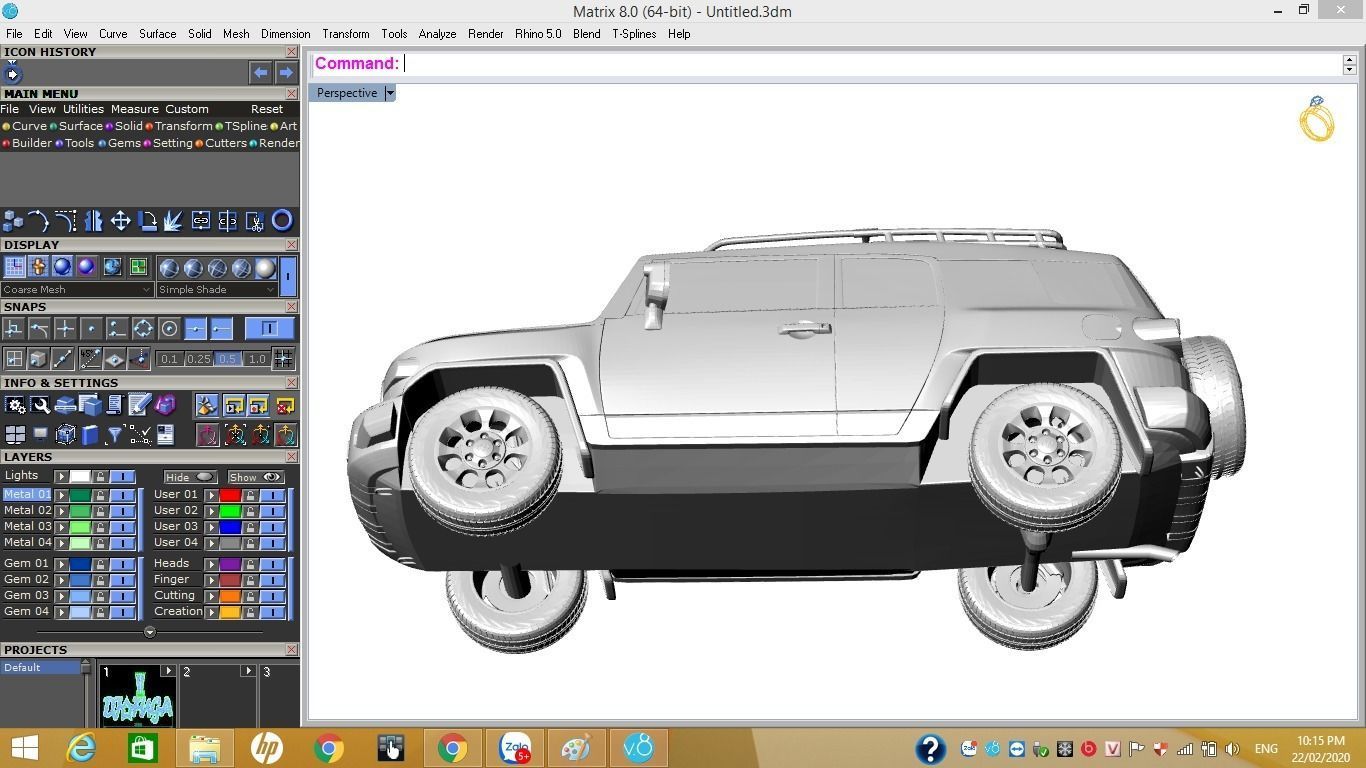Toggle on/off switch for Heads layer
Viewport: 1366px width, 768px height.
click(x=272, y=564)
